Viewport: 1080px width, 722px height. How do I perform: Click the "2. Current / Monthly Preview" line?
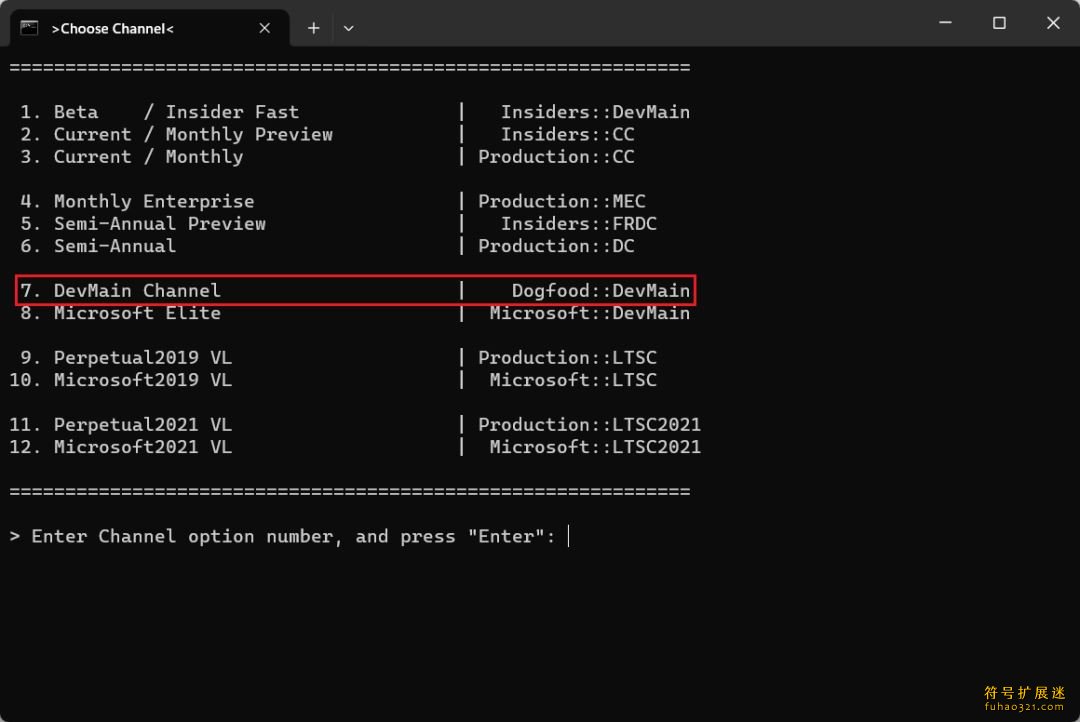[176, 134]
